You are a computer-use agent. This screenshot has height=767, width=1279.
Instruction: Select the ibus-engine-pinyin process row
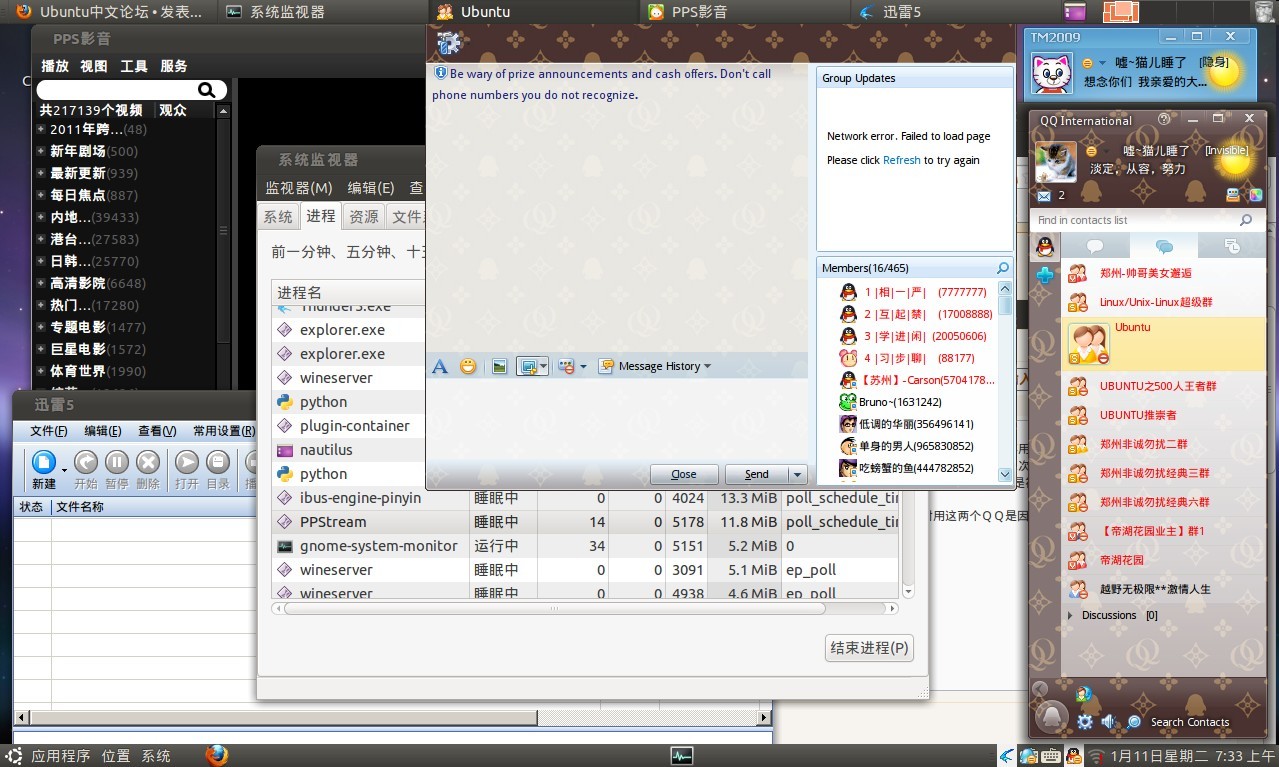click(585, 498)
